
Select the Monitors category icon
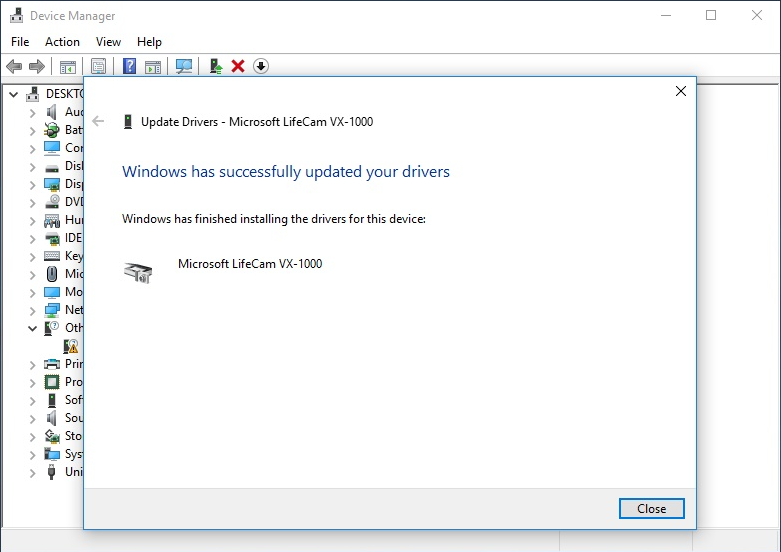point(52,292)
